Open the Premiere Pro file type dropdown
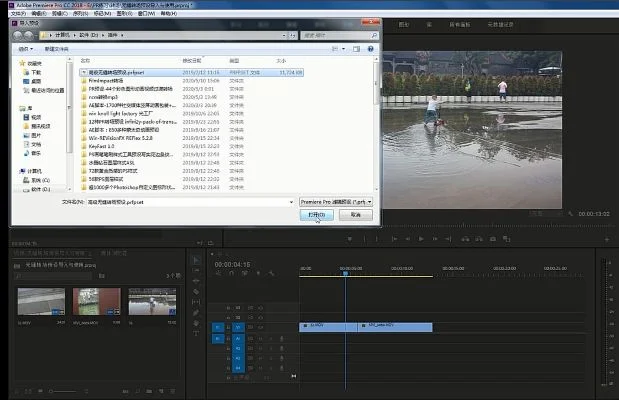 [335, 201]
